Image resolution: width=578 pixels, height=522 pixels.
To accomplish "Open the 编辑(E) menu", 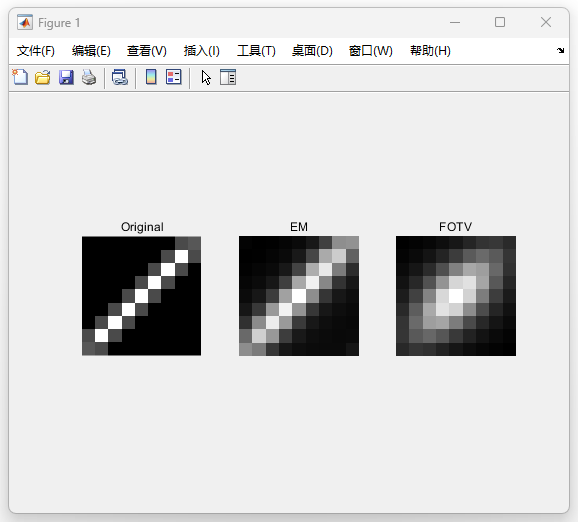I will [91, 51].
